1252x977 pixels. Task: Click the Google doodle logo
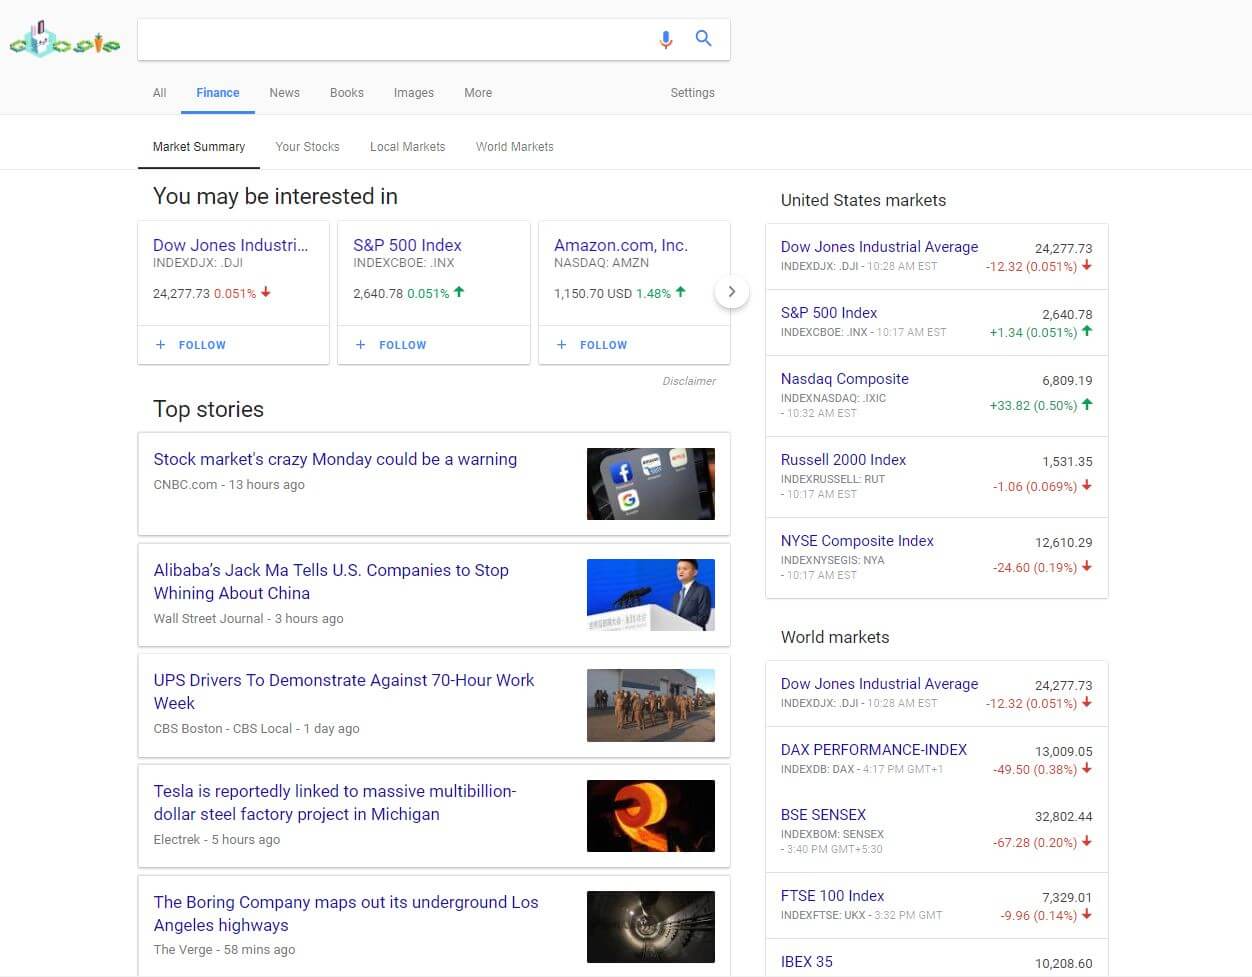65,40
